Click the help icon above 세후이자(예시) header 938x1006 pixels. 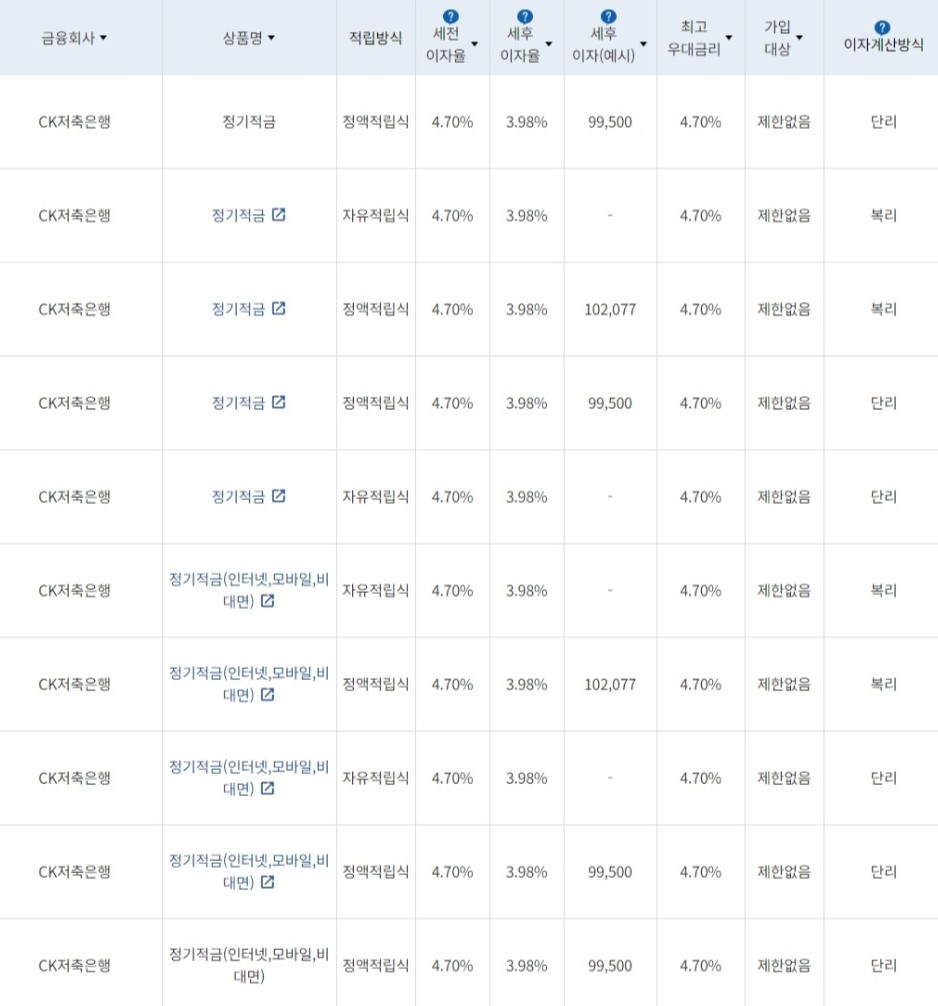coord(607,14)
